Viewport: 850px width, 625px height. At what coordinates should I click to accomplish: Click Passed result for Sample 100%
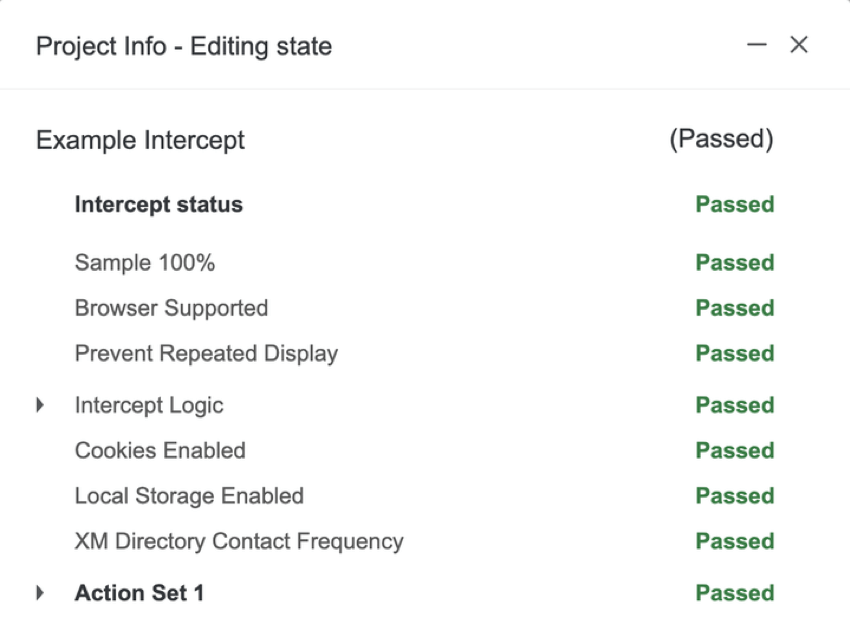pos(735,263)
